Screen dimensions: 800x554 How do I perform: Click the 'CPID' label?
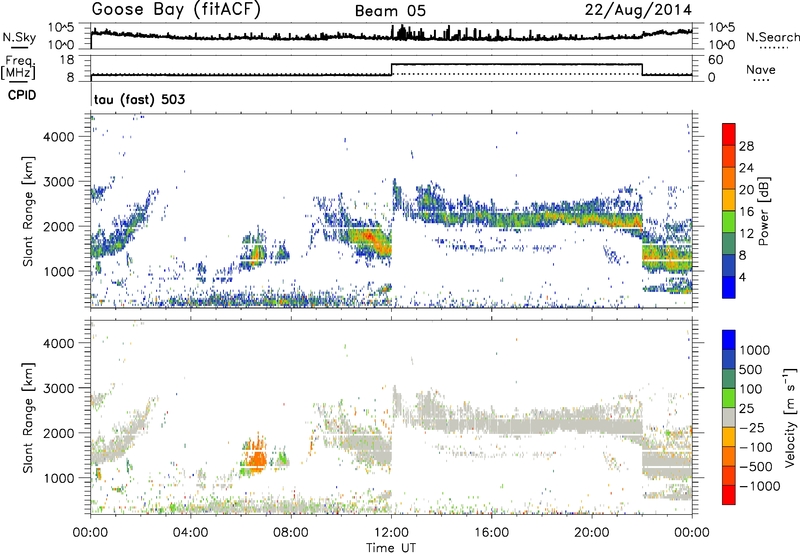(x=22, y=95)
